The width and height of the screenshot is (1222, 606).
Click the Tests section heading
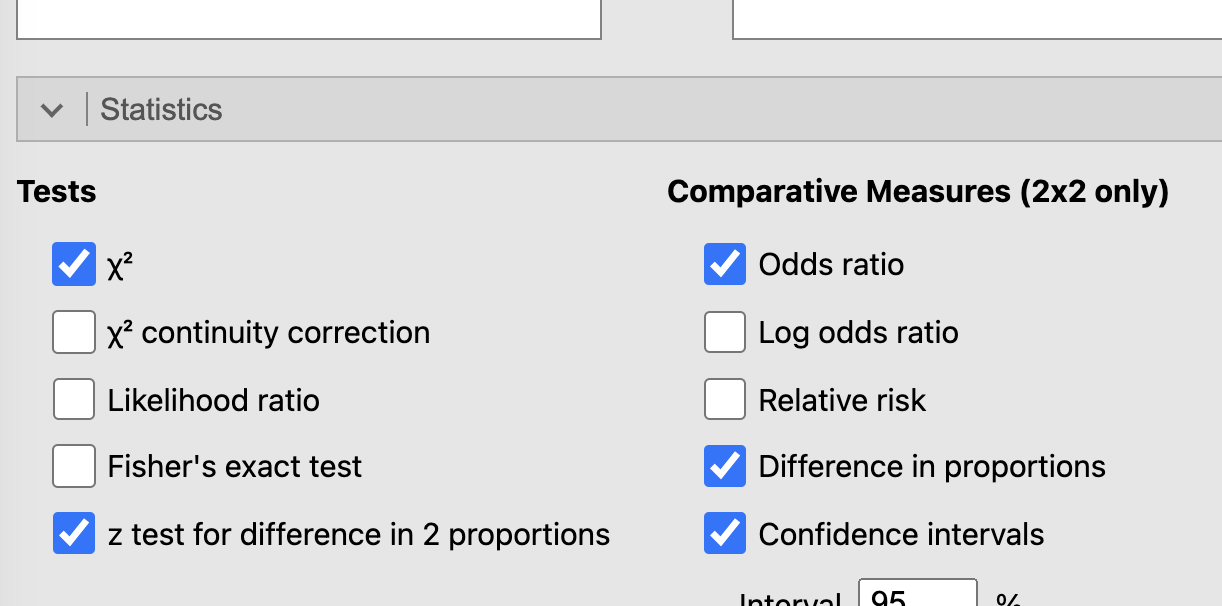tap(56, 190)
